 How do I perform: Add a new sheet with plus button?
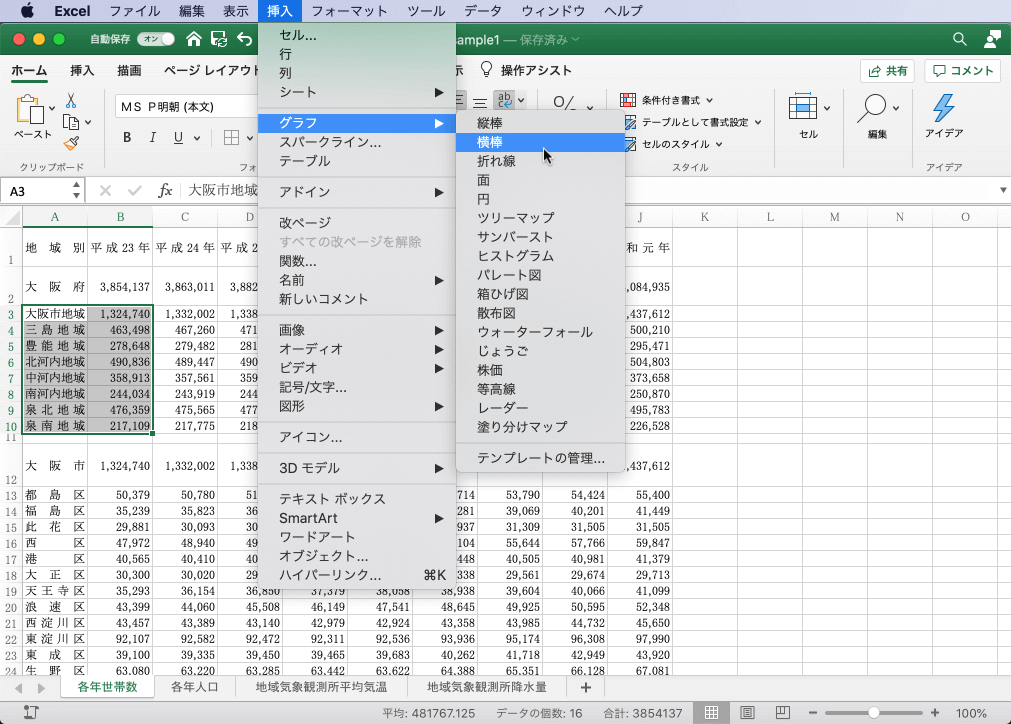[x=585, y=688]
